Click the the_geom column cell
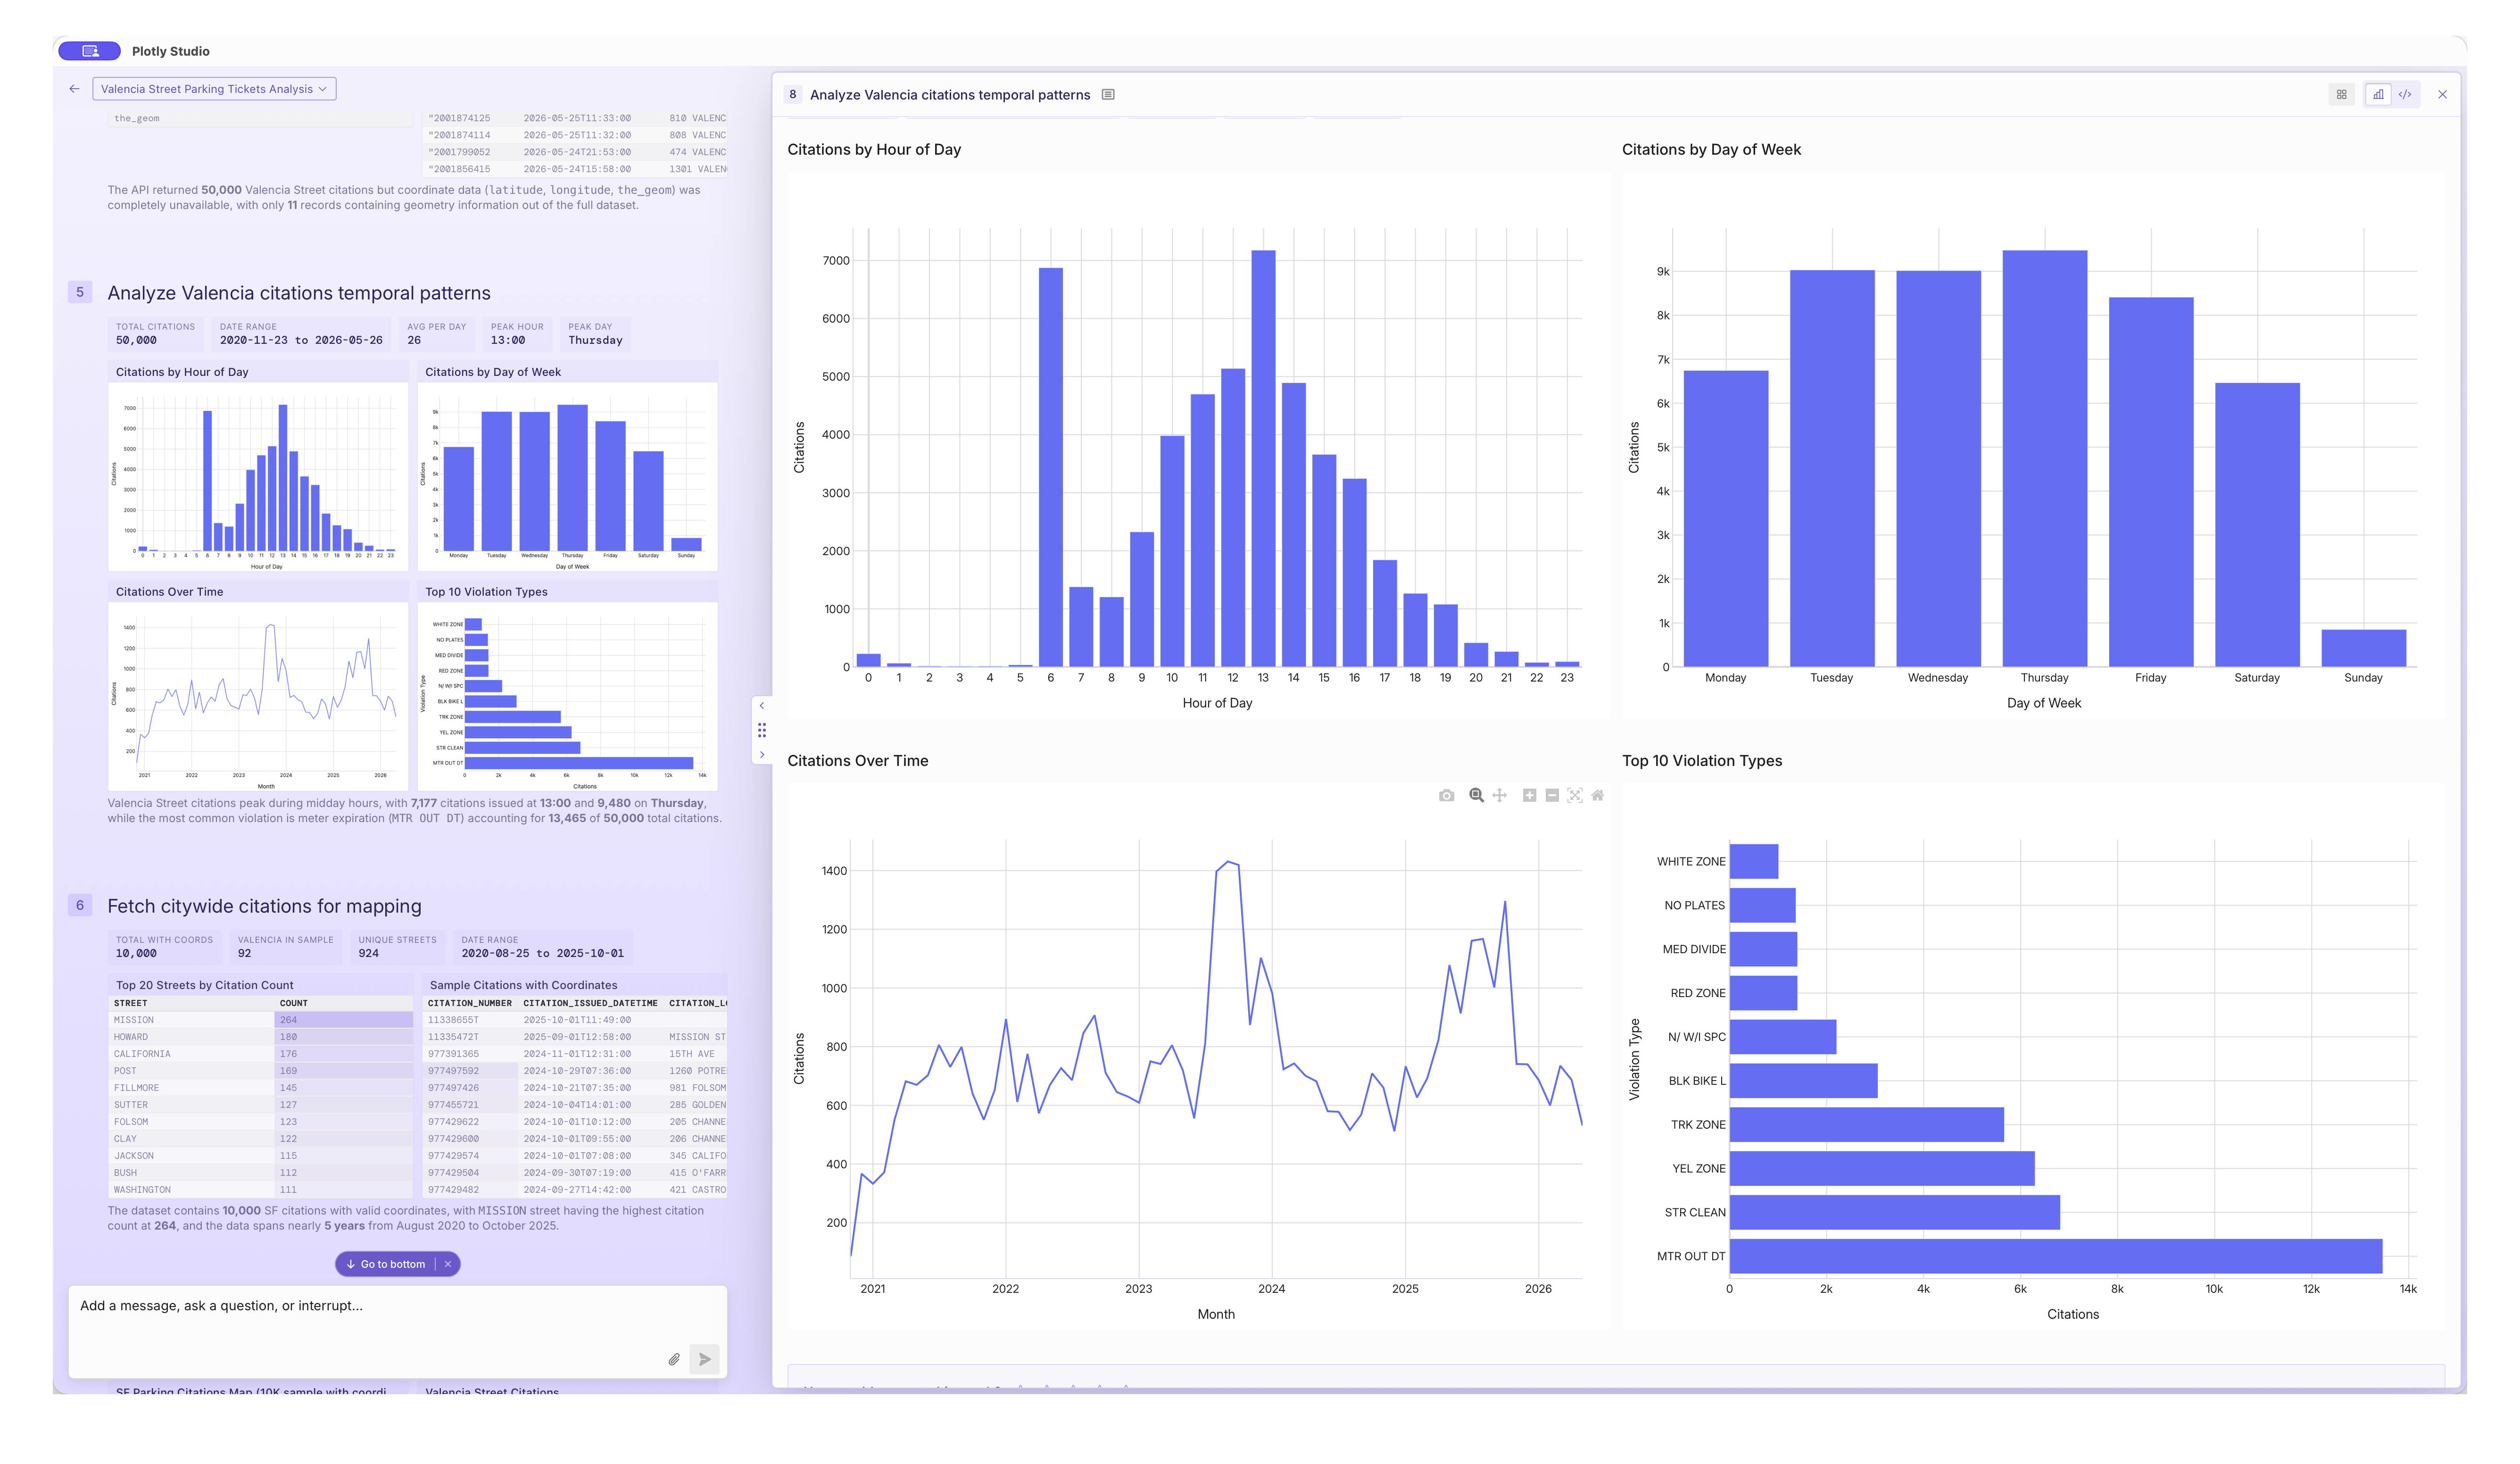Image resolution: width=2520 pixels, height=1464 pixels. [x=260, y=118]
